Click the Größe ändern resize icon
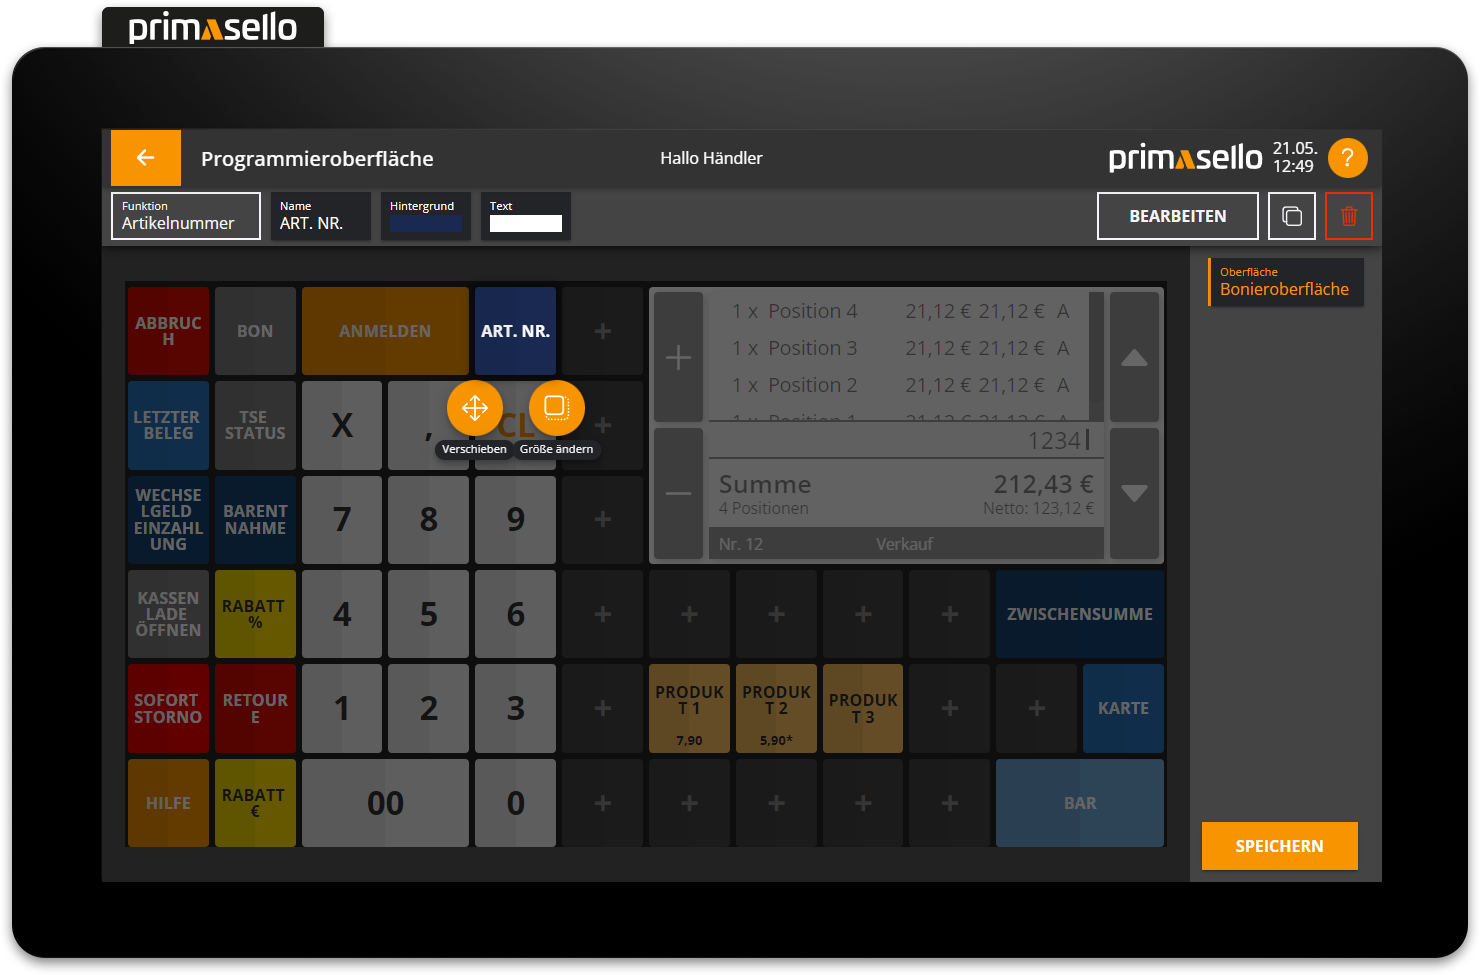 [556, 408]
